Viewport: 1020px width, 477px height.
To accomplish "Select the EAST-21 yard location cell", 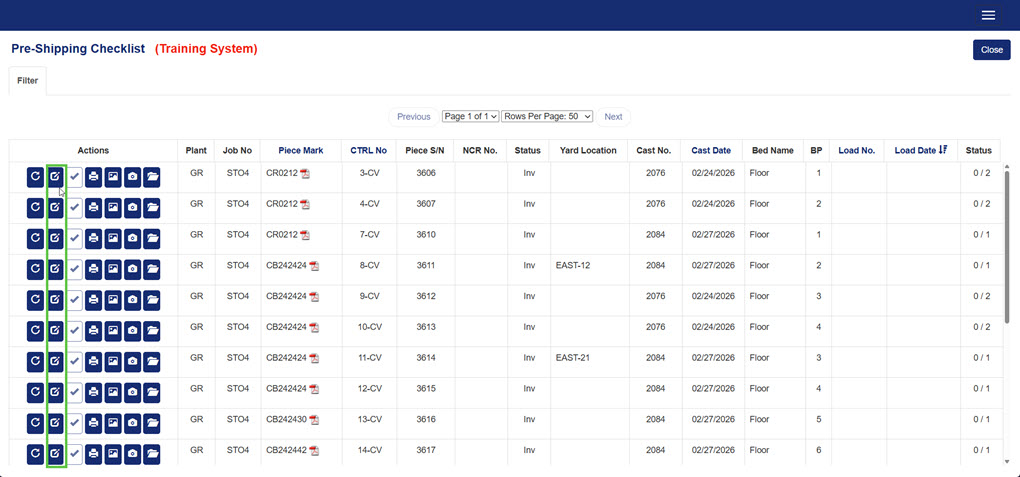I will (572, 358).
